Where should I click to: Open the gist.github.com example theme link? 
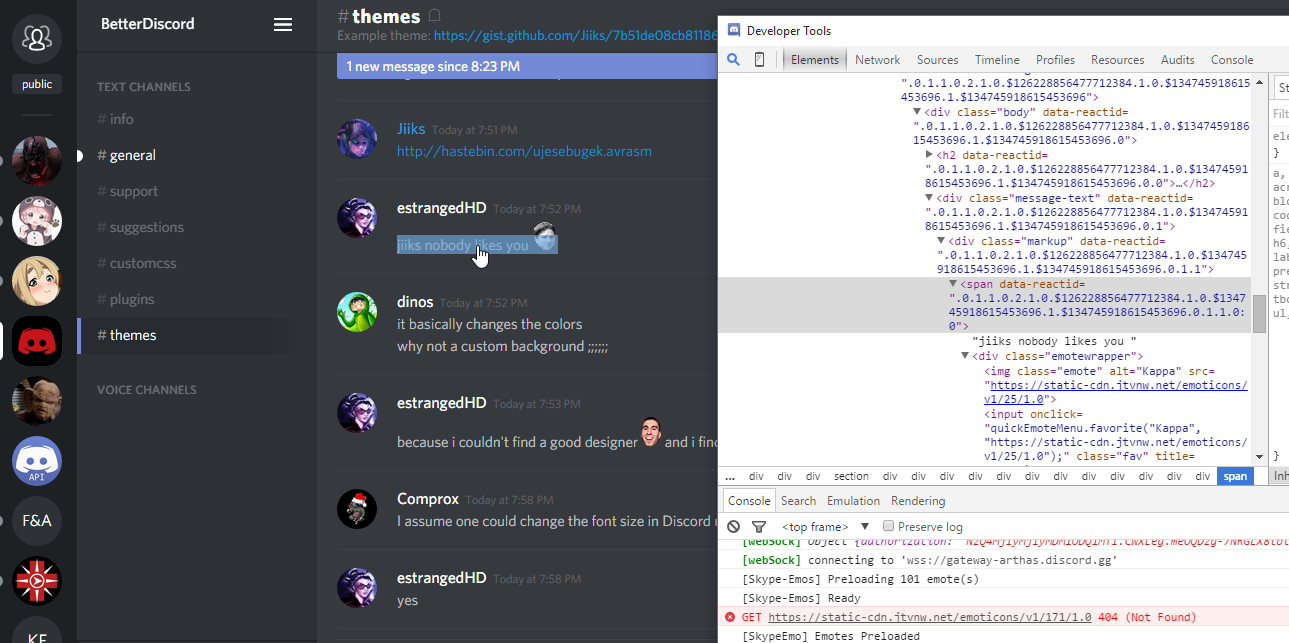575,35
